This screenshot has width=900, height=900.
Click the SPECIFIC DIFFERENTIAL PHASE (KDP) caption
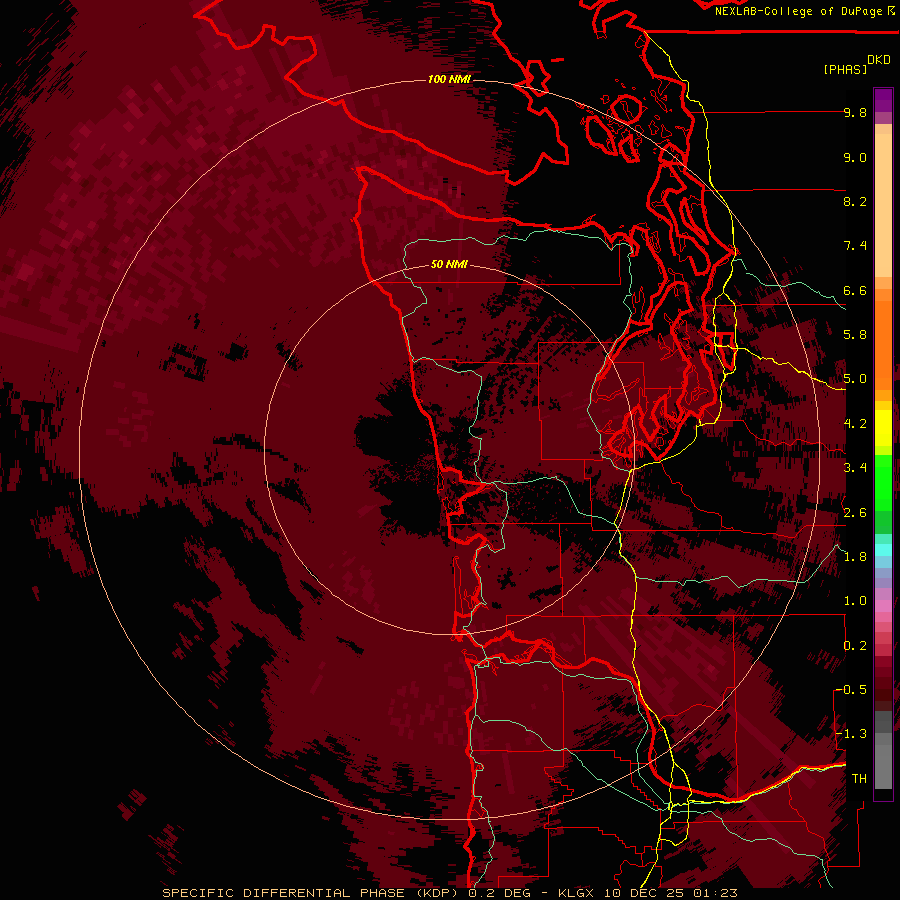(311, 893)
